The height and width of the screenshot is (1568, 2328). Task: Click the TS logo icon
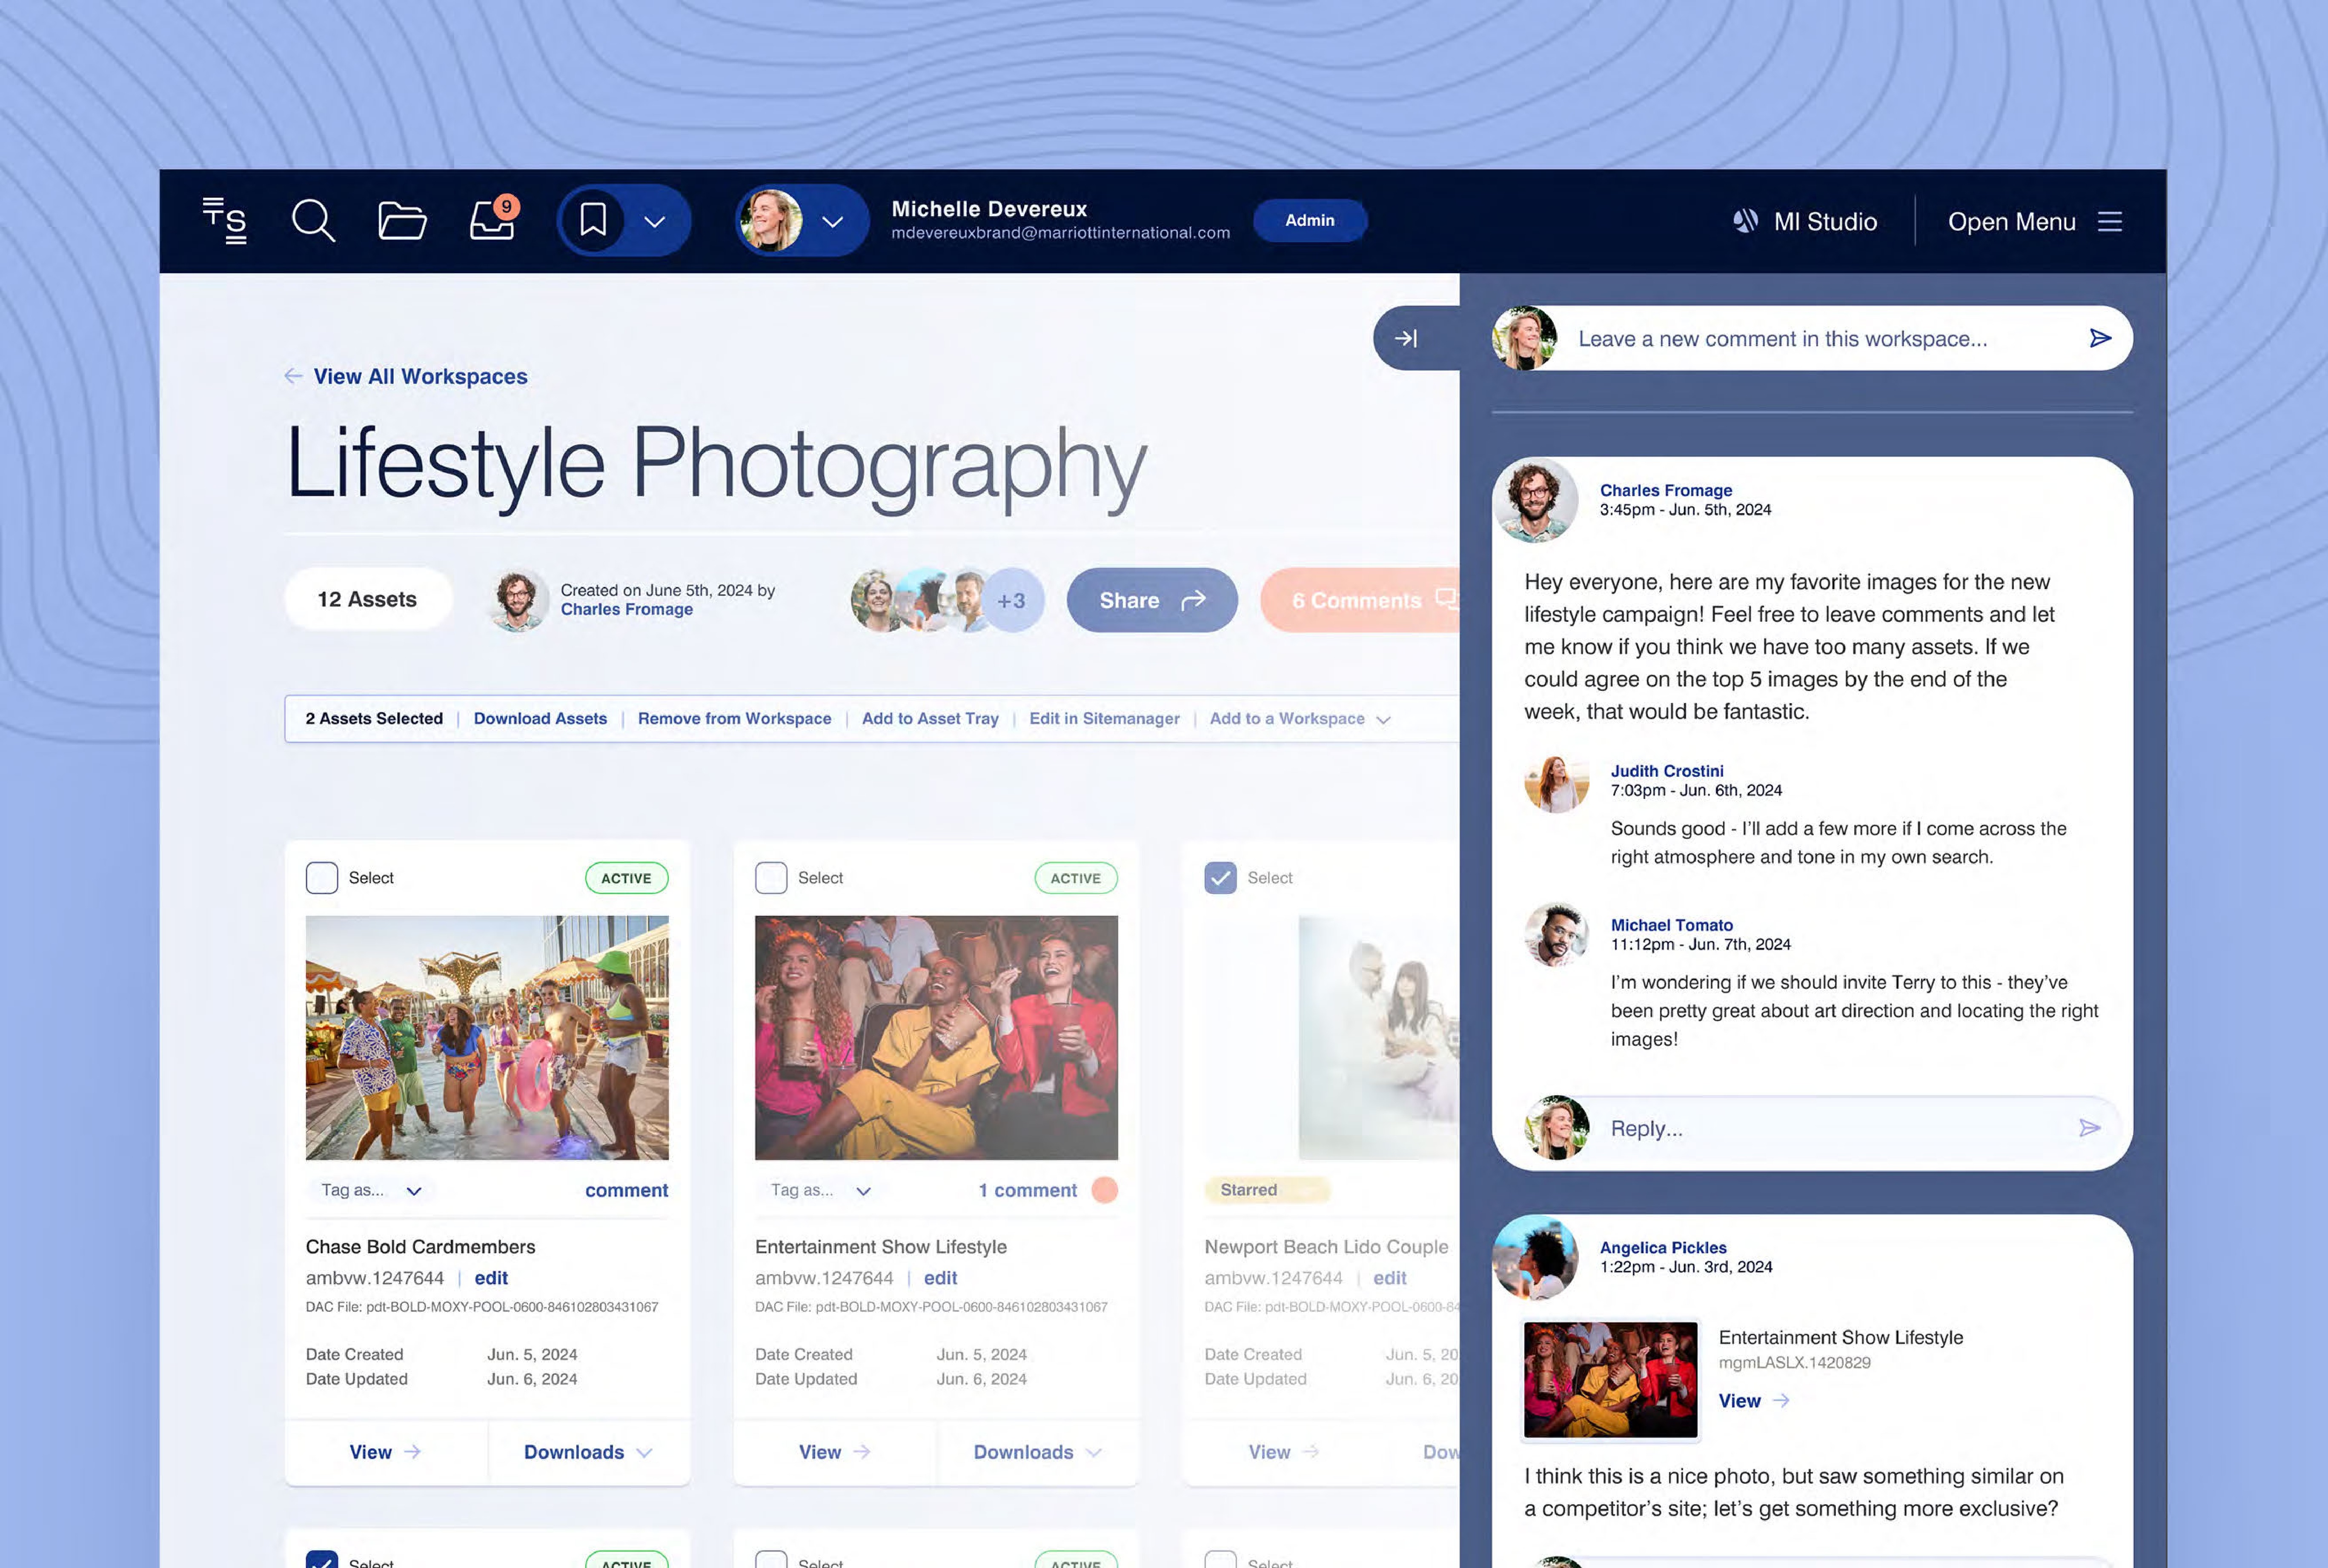click(x=225, y=220)
